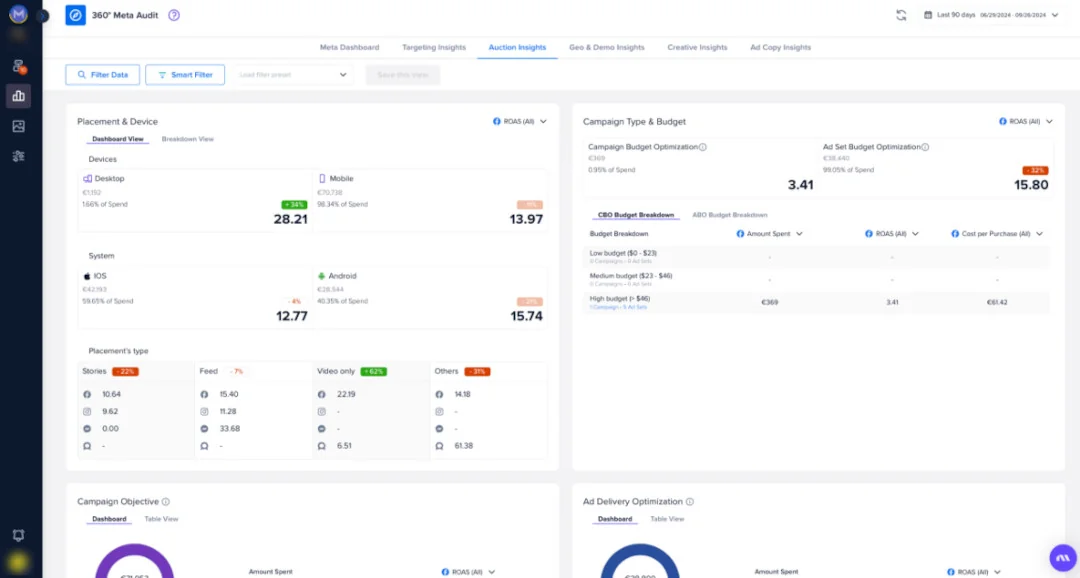Open Ad Delivery Optimization ROAS (All) dropdown
This screenshot has height=578, width=1080.
974,572
